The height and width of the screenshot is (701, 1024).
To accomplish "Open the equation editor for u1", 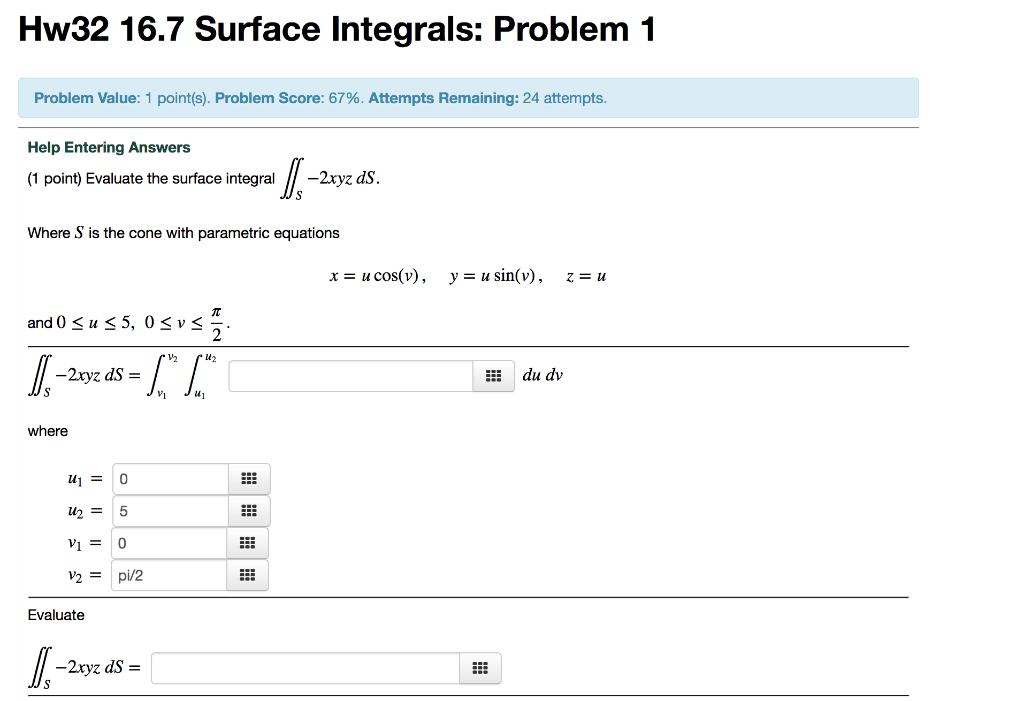I will 247,479.
